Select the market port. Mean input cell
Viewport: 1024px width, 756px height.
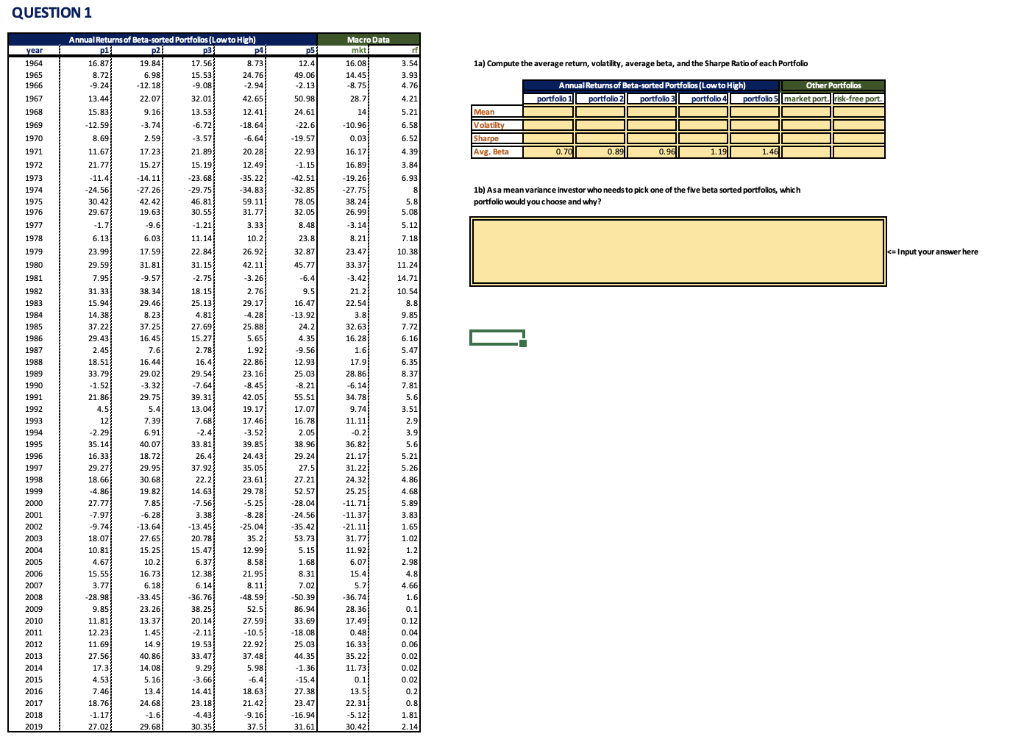coord(806,112)
